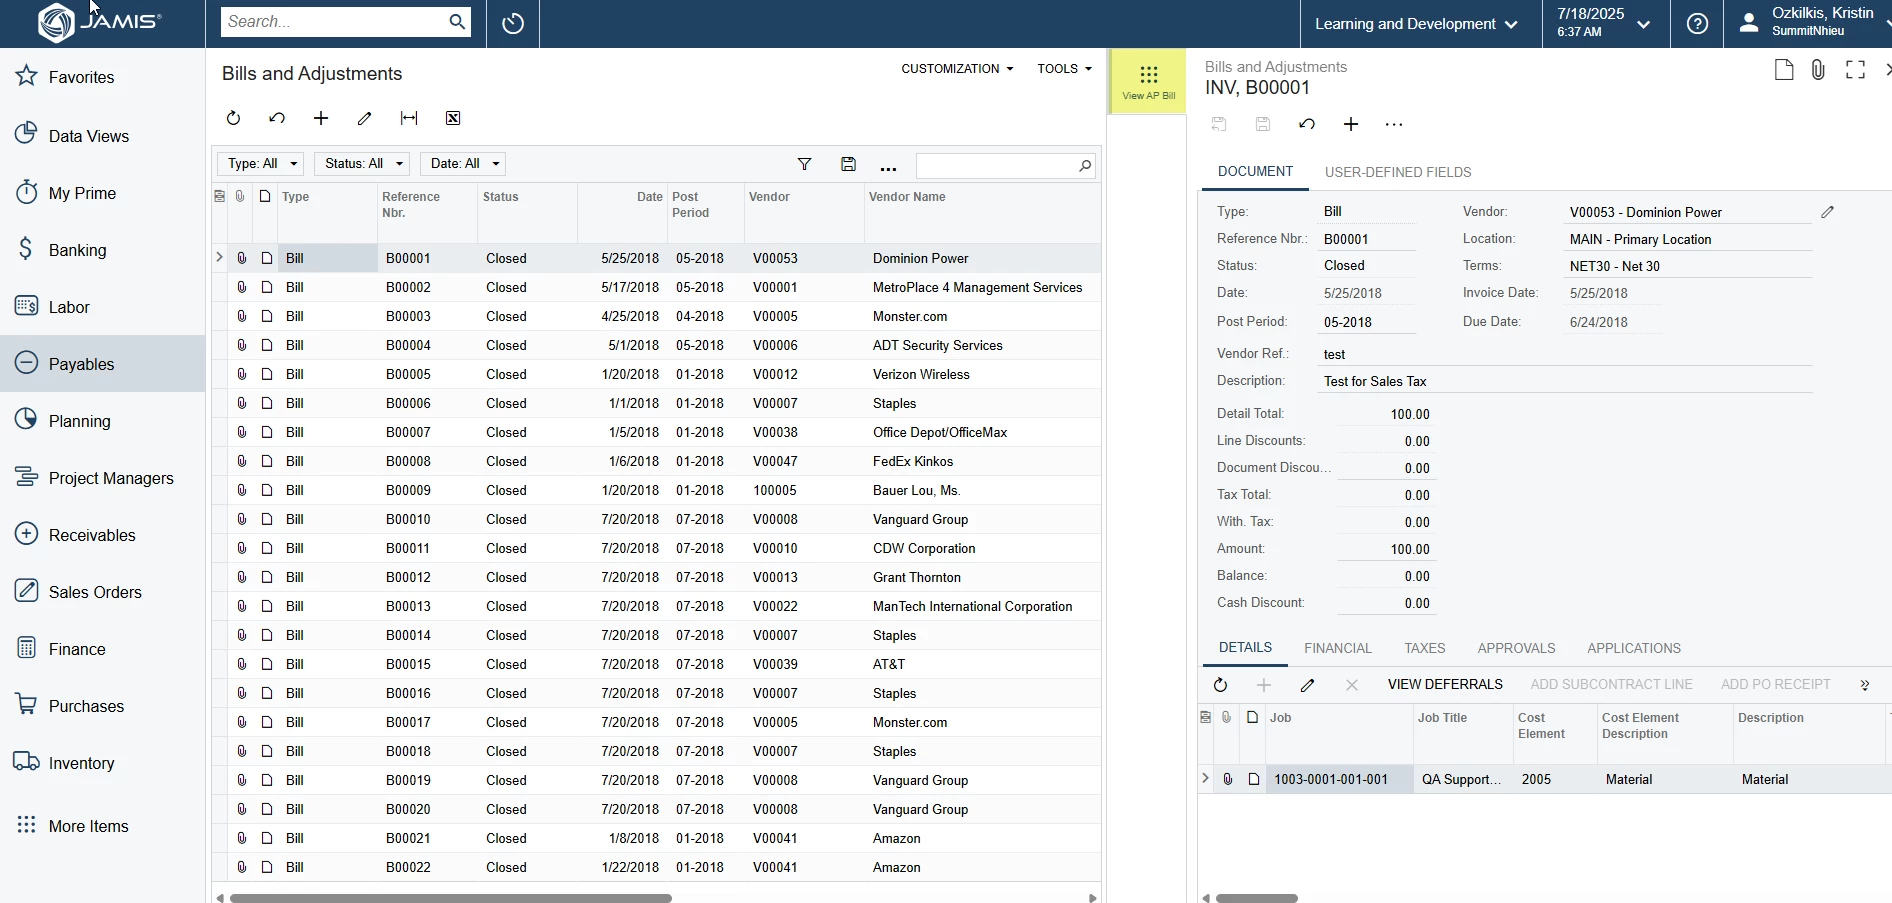
Task: Edit the vendor V00053 with pencil icon
Action: (x=1827, y=212)
